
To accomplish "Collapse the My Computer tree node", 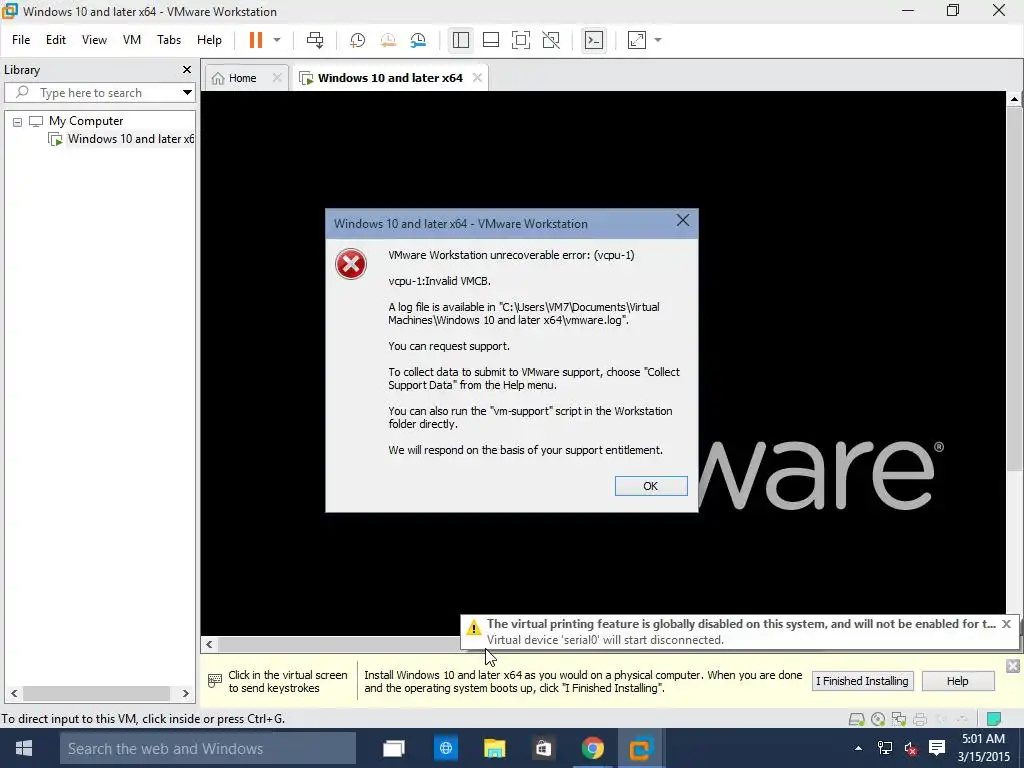I will click(x=18, y=121).
